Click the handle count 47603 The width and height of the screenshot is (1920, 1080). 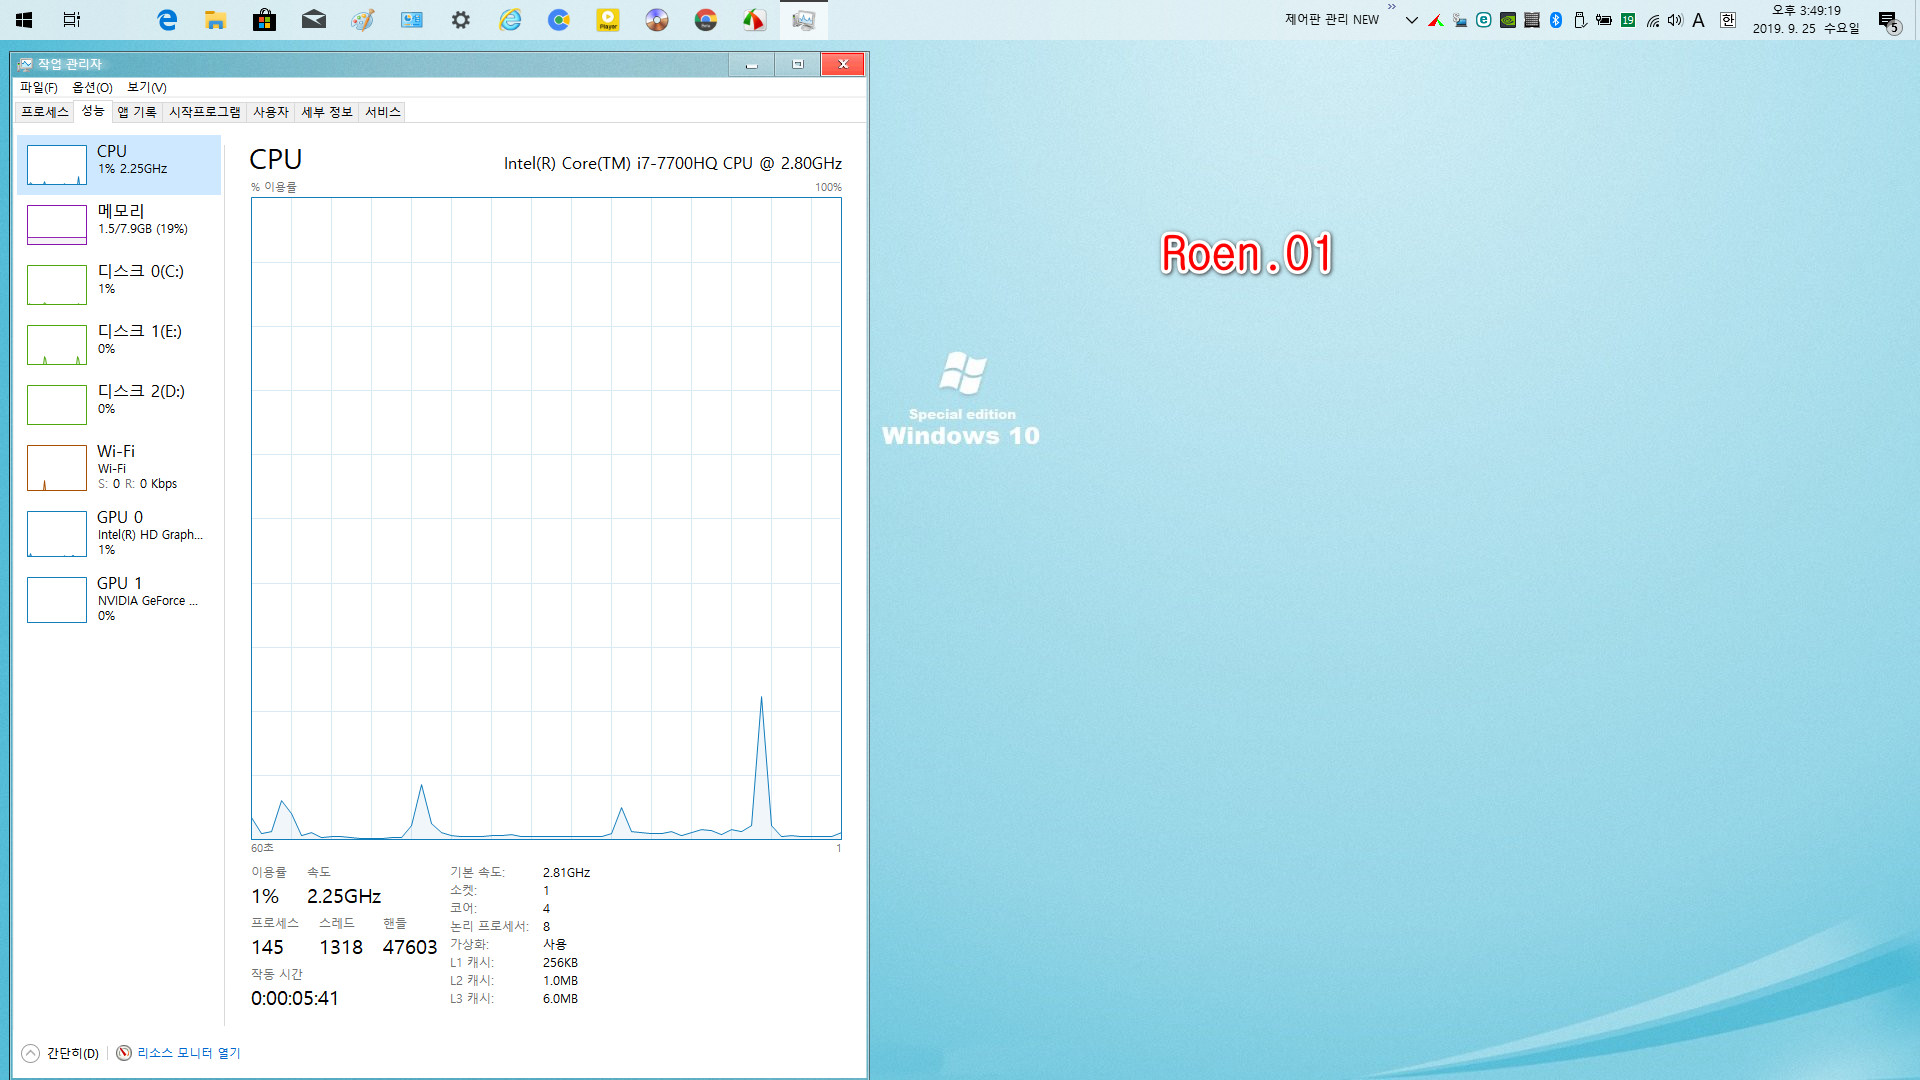click(410, 947)
